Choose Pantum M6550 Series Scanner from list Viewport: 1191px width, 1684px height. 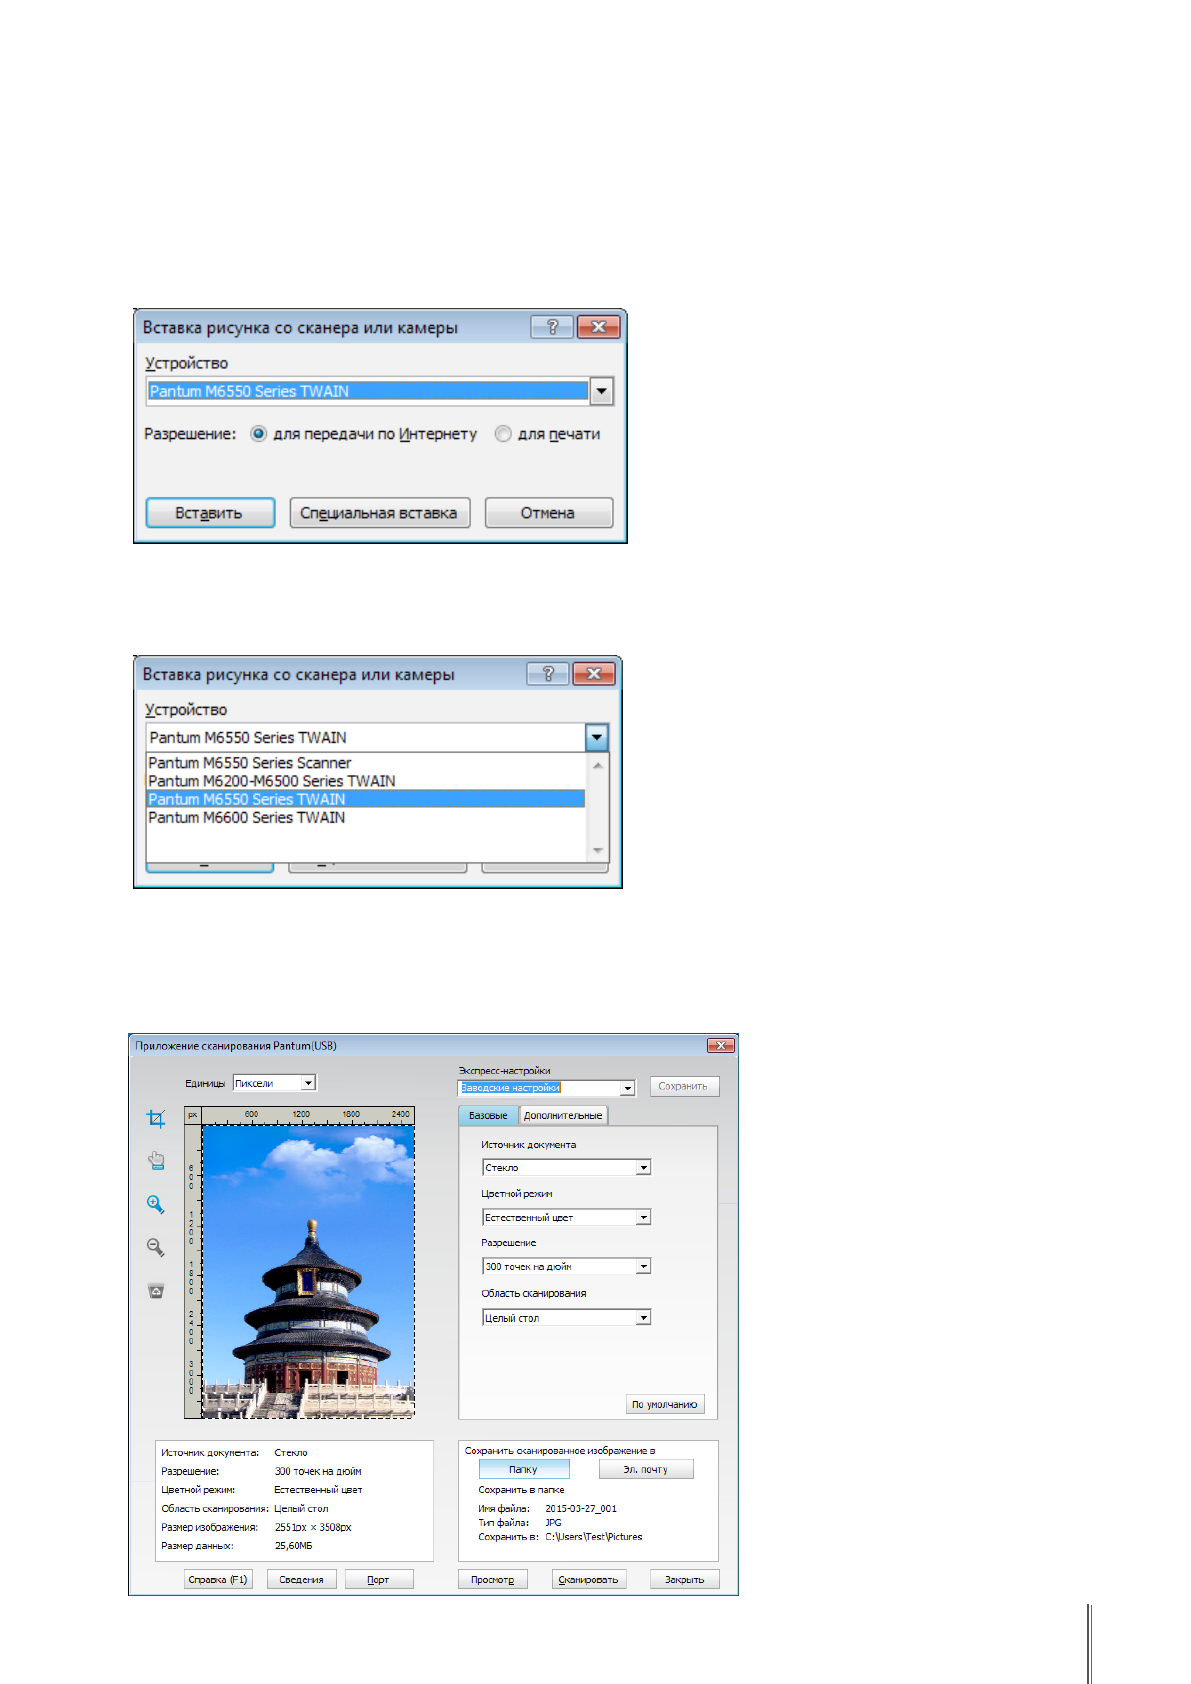tap(250, 763)
